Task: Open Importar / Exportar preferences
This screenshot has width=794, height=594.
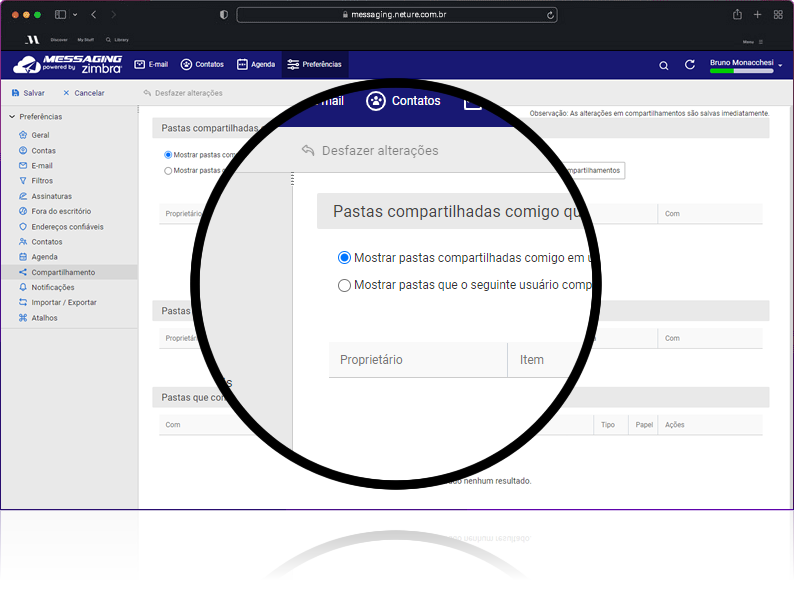Action: pyautogui.click(x=64, y=302)
